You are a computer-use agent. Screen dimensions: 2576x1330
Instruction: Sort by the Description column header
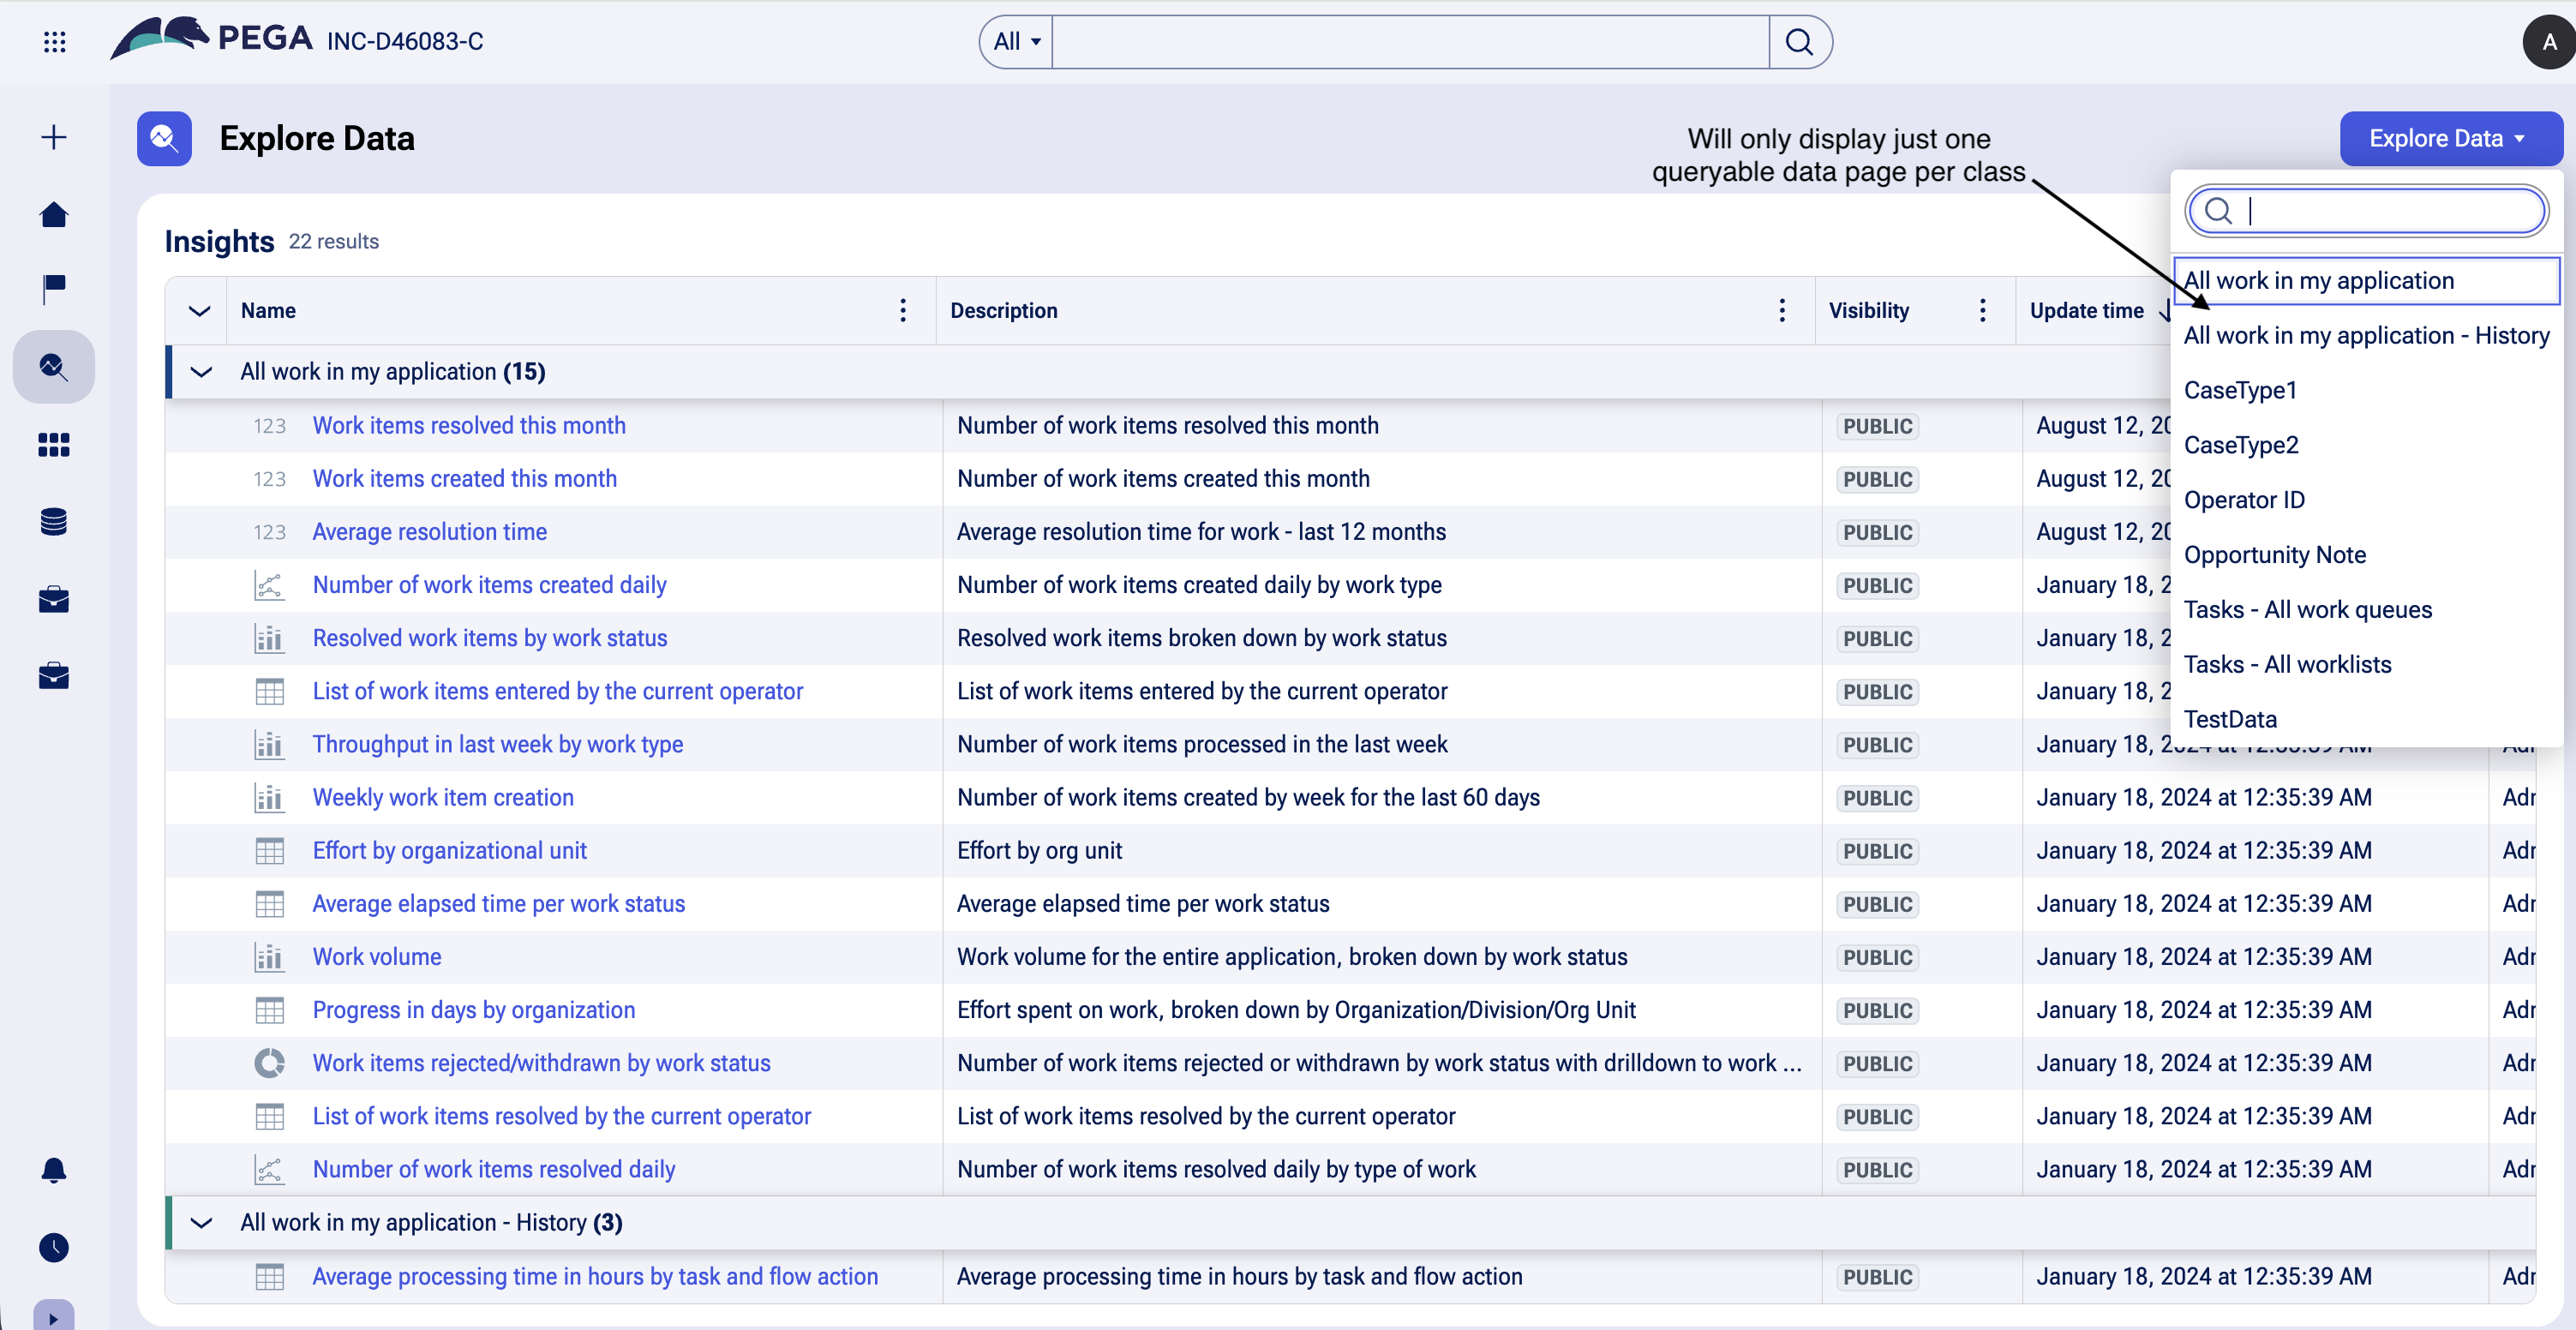(x=1003, y=310)
